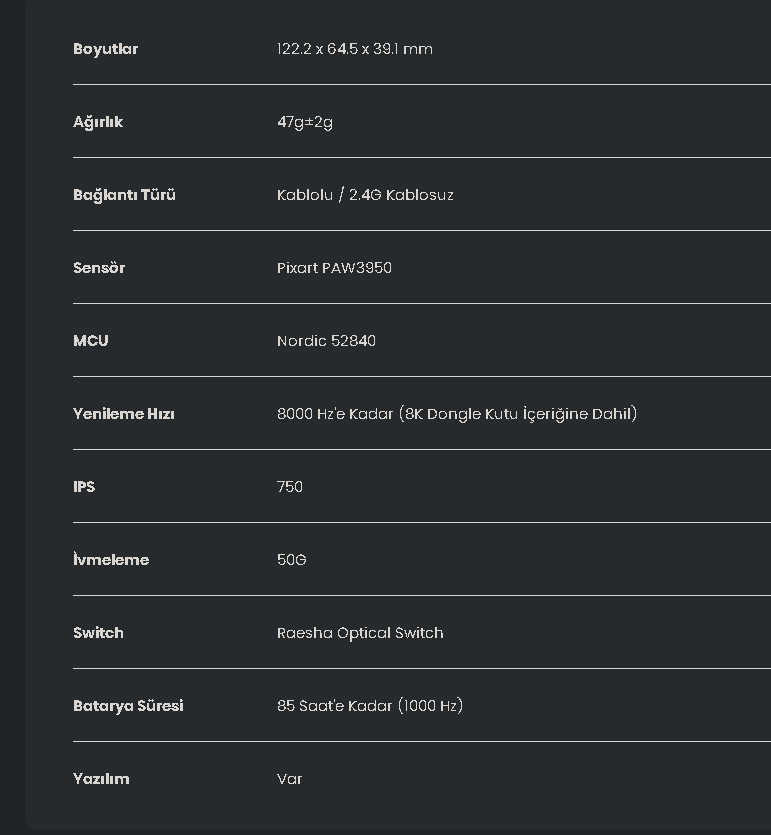This screenshot has width=771, height=835.
Task: Select Kablolu / 2.4G Kablosuz text
Action: click(365, 195)
